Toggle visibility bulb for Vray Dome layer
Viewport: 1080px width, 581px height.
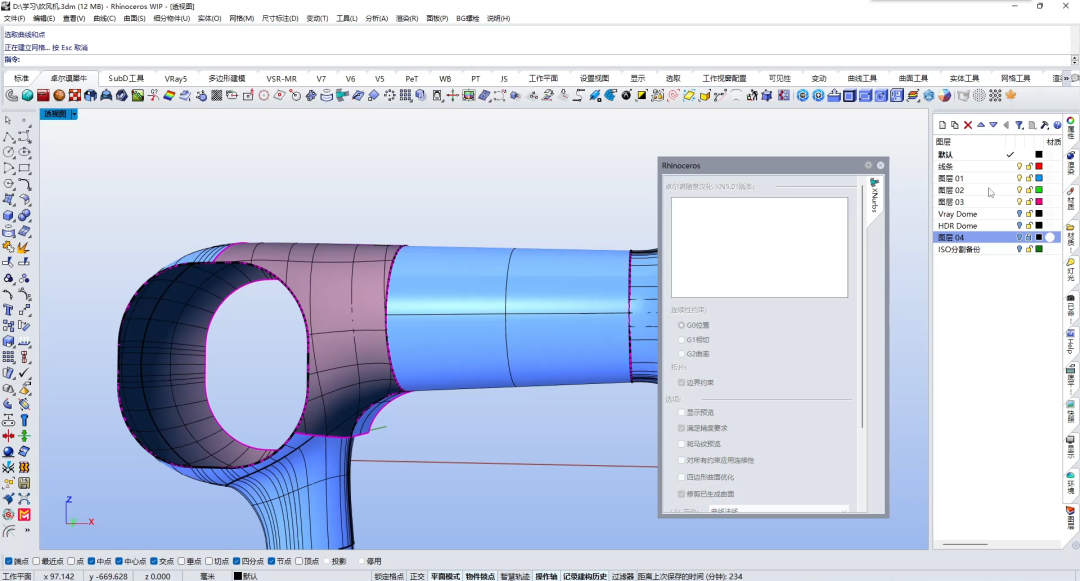click(1019, 214)
